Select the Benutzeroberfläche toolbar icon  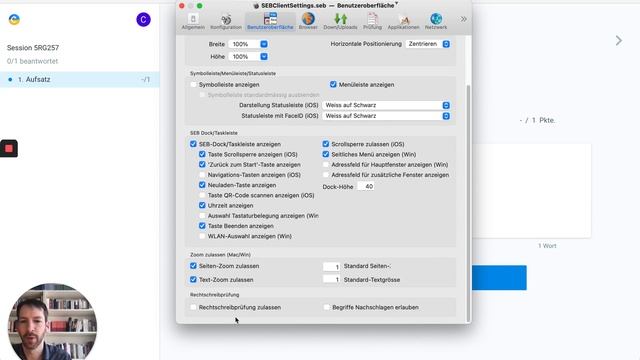click(270, 21)
